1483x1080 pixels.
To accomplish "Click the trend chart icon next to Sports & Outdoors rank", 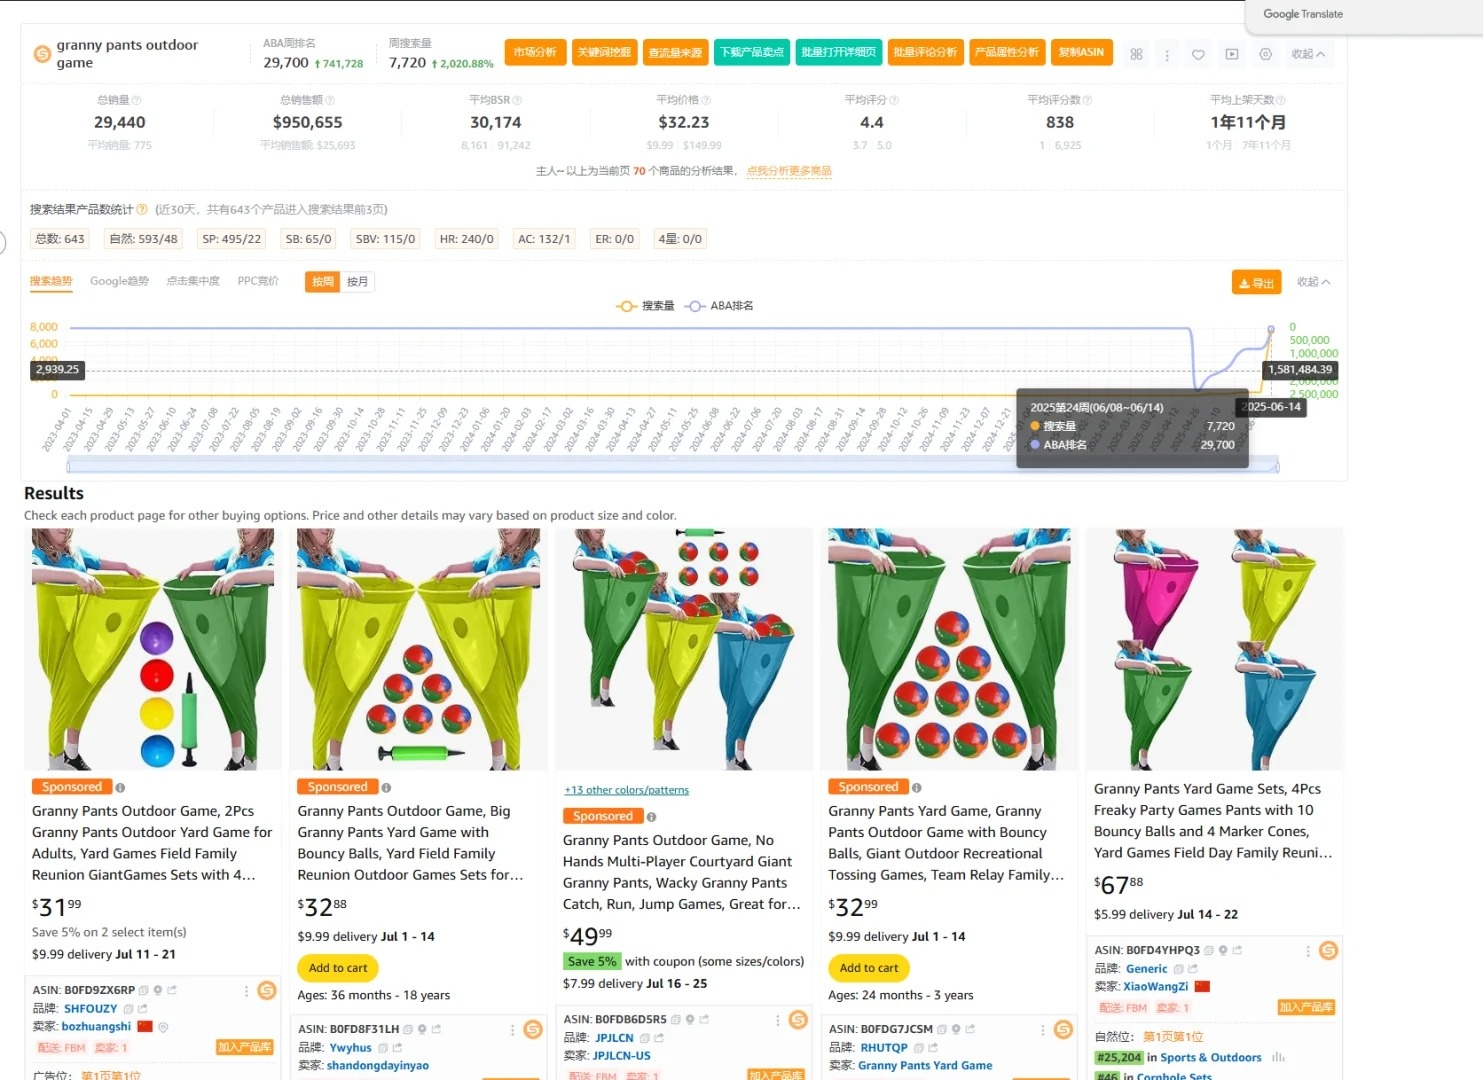I will coord(1278,1057).
